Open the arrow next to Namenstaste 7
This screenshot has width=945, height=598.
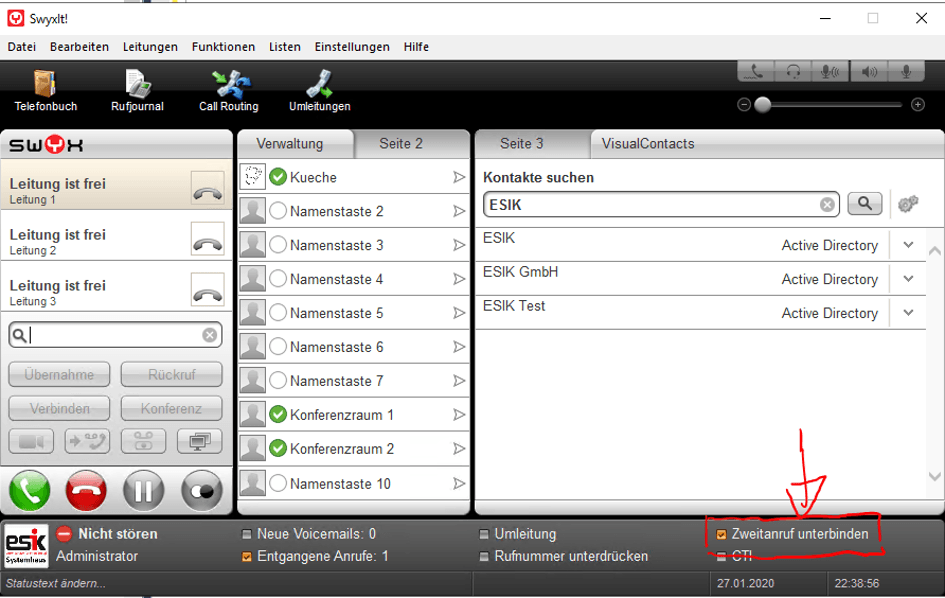(459, 381)
